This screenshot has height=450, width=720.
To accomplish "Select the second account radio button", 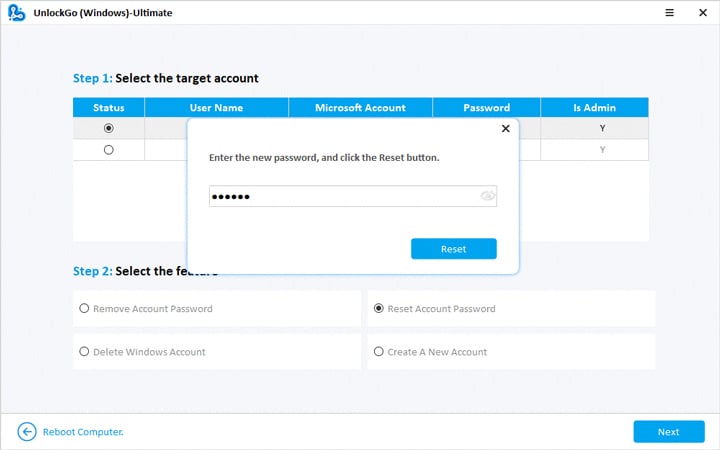I will pyautogui.click(x=108, y=150).
